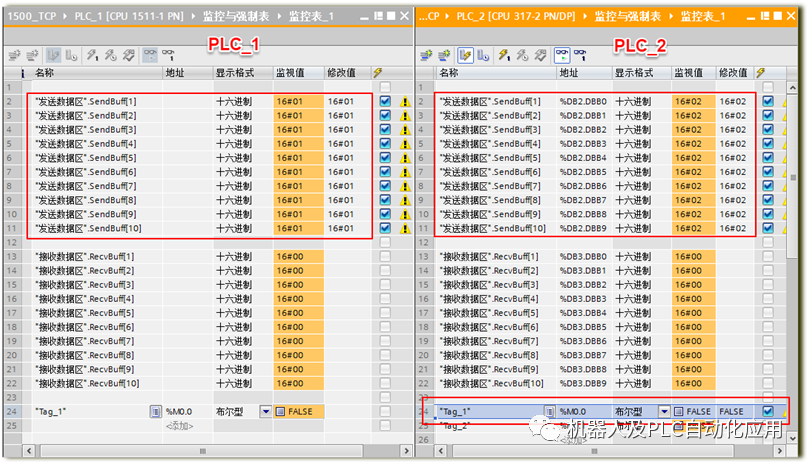Select PLC_1 RecvBuff[6] name cell
The image size is (809, 464).
85,327
